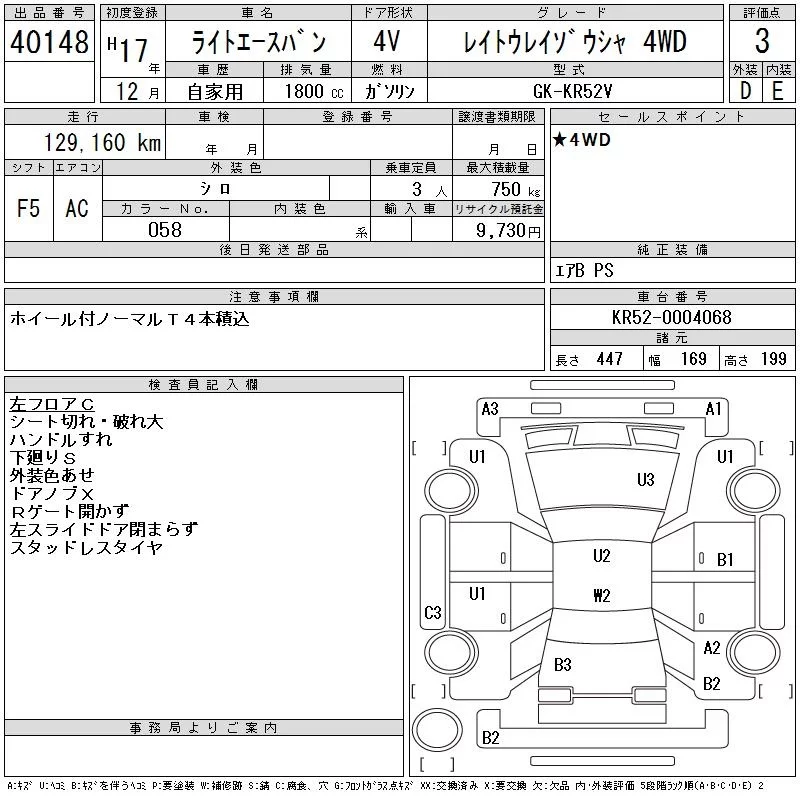Click note ハンドルすれ
Viewport: 800px width, 800px height.
pyautogui.click(x=61, y=440)
